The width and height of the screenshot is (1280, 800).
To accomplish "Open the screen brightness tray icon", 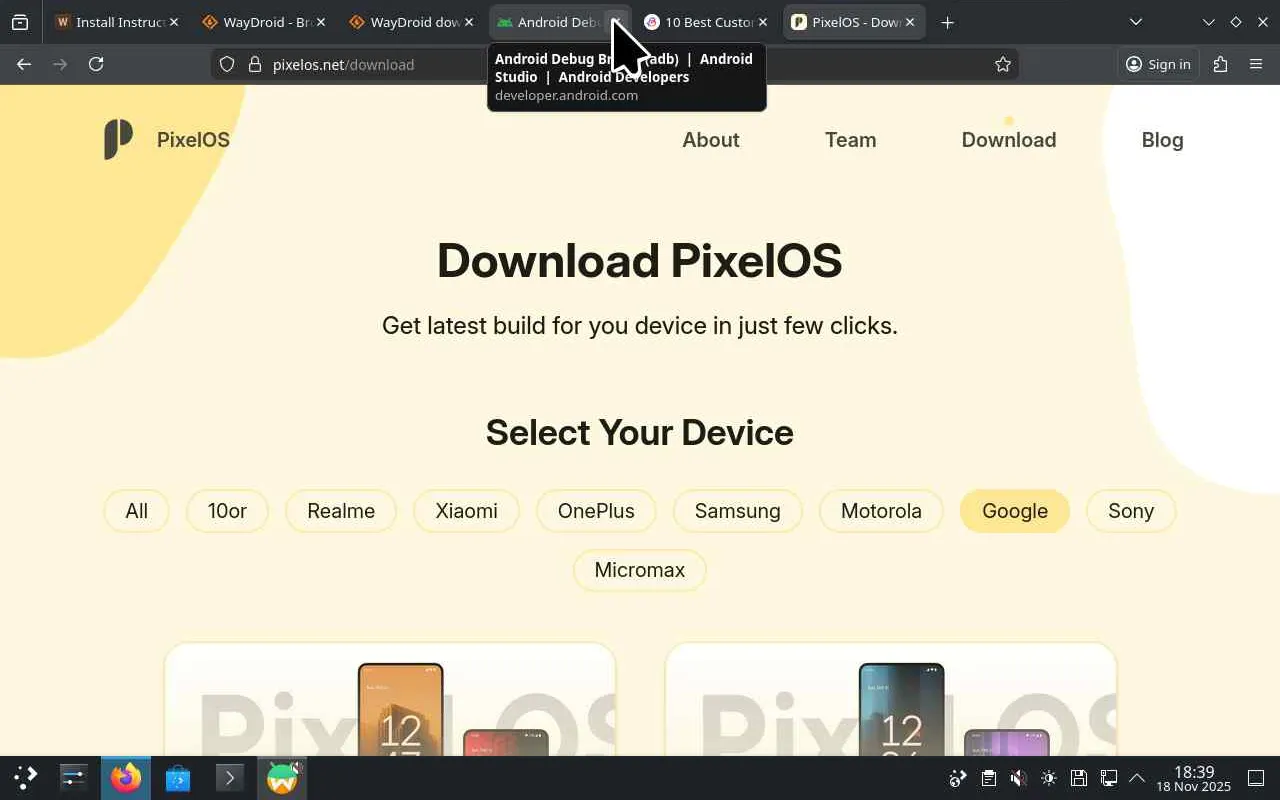I will pos(1048,778).
